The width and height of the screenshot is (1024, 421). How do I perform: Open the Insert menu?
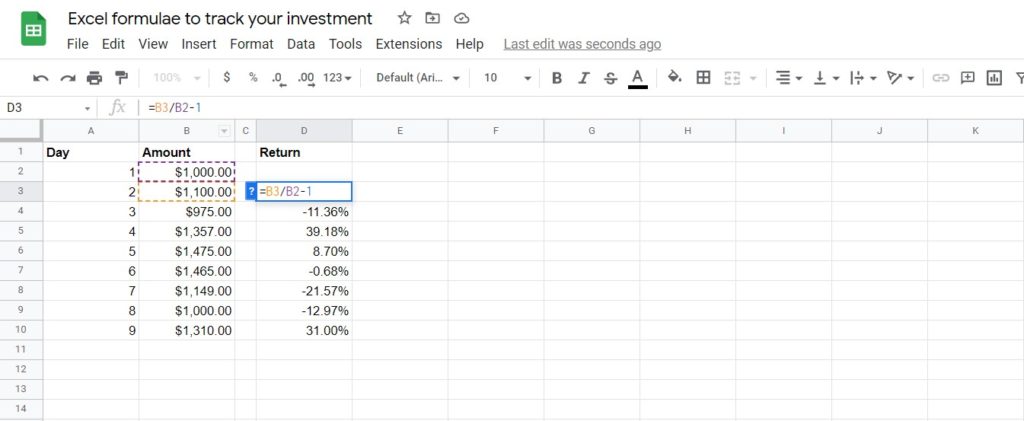pos(199,44)
